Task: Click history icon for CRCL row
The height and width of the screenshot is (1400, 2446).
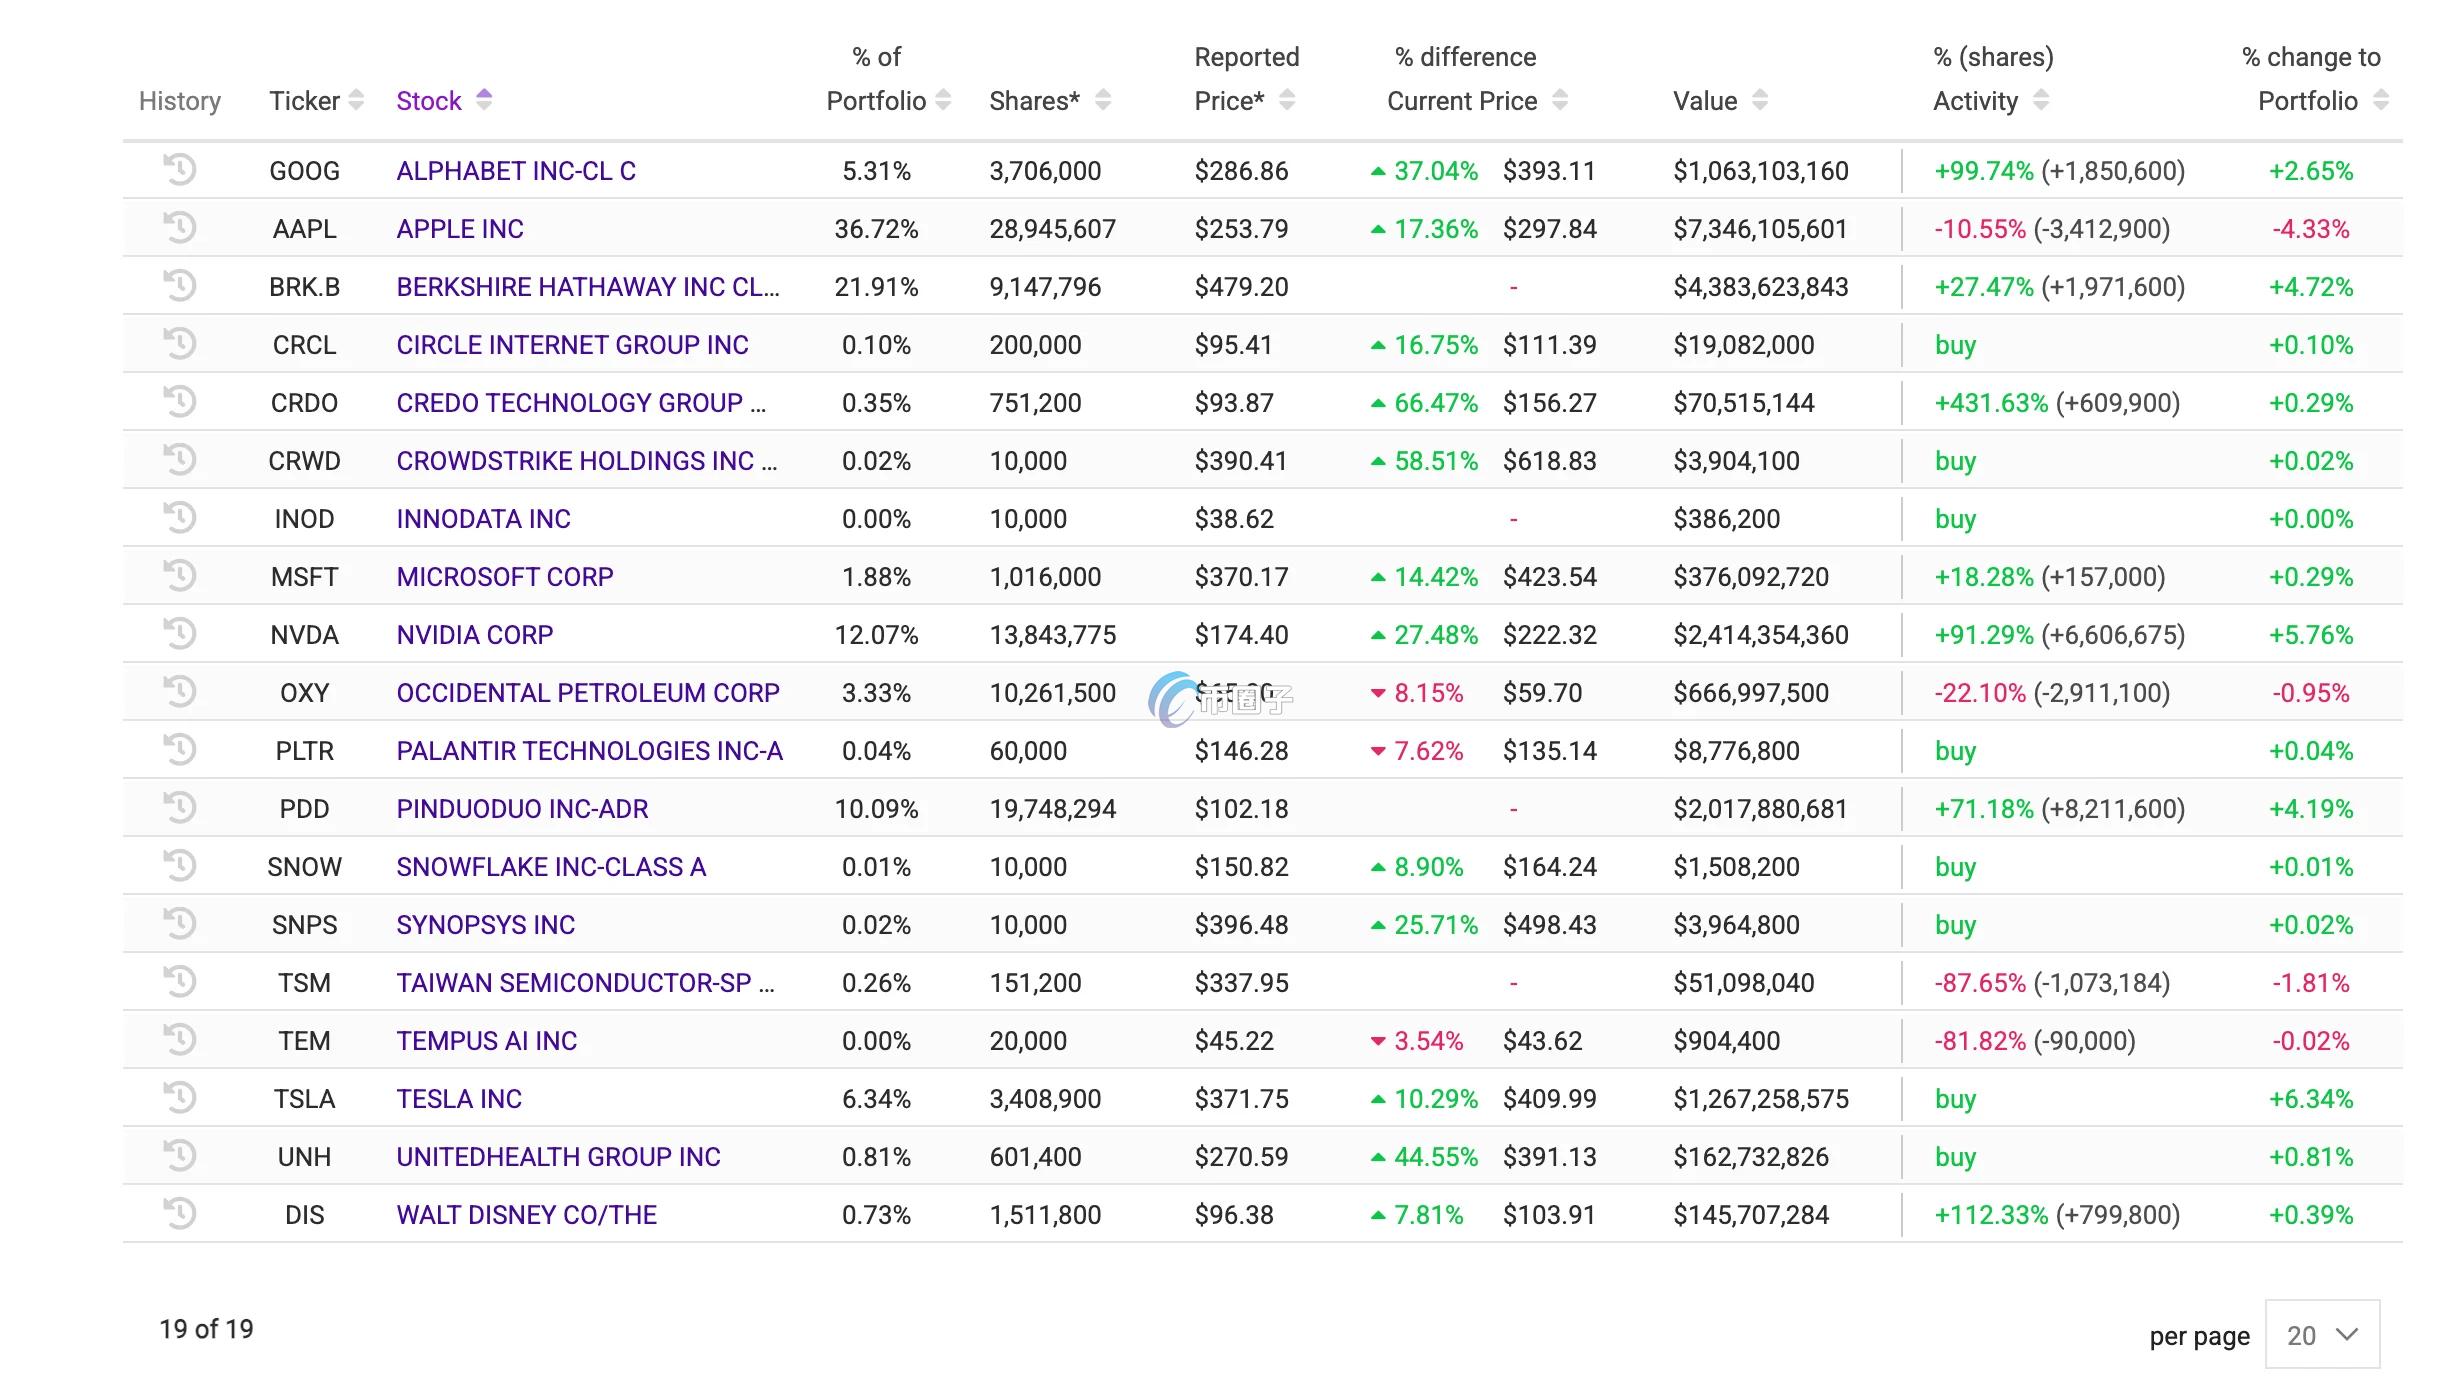Action: click(179, 343)
